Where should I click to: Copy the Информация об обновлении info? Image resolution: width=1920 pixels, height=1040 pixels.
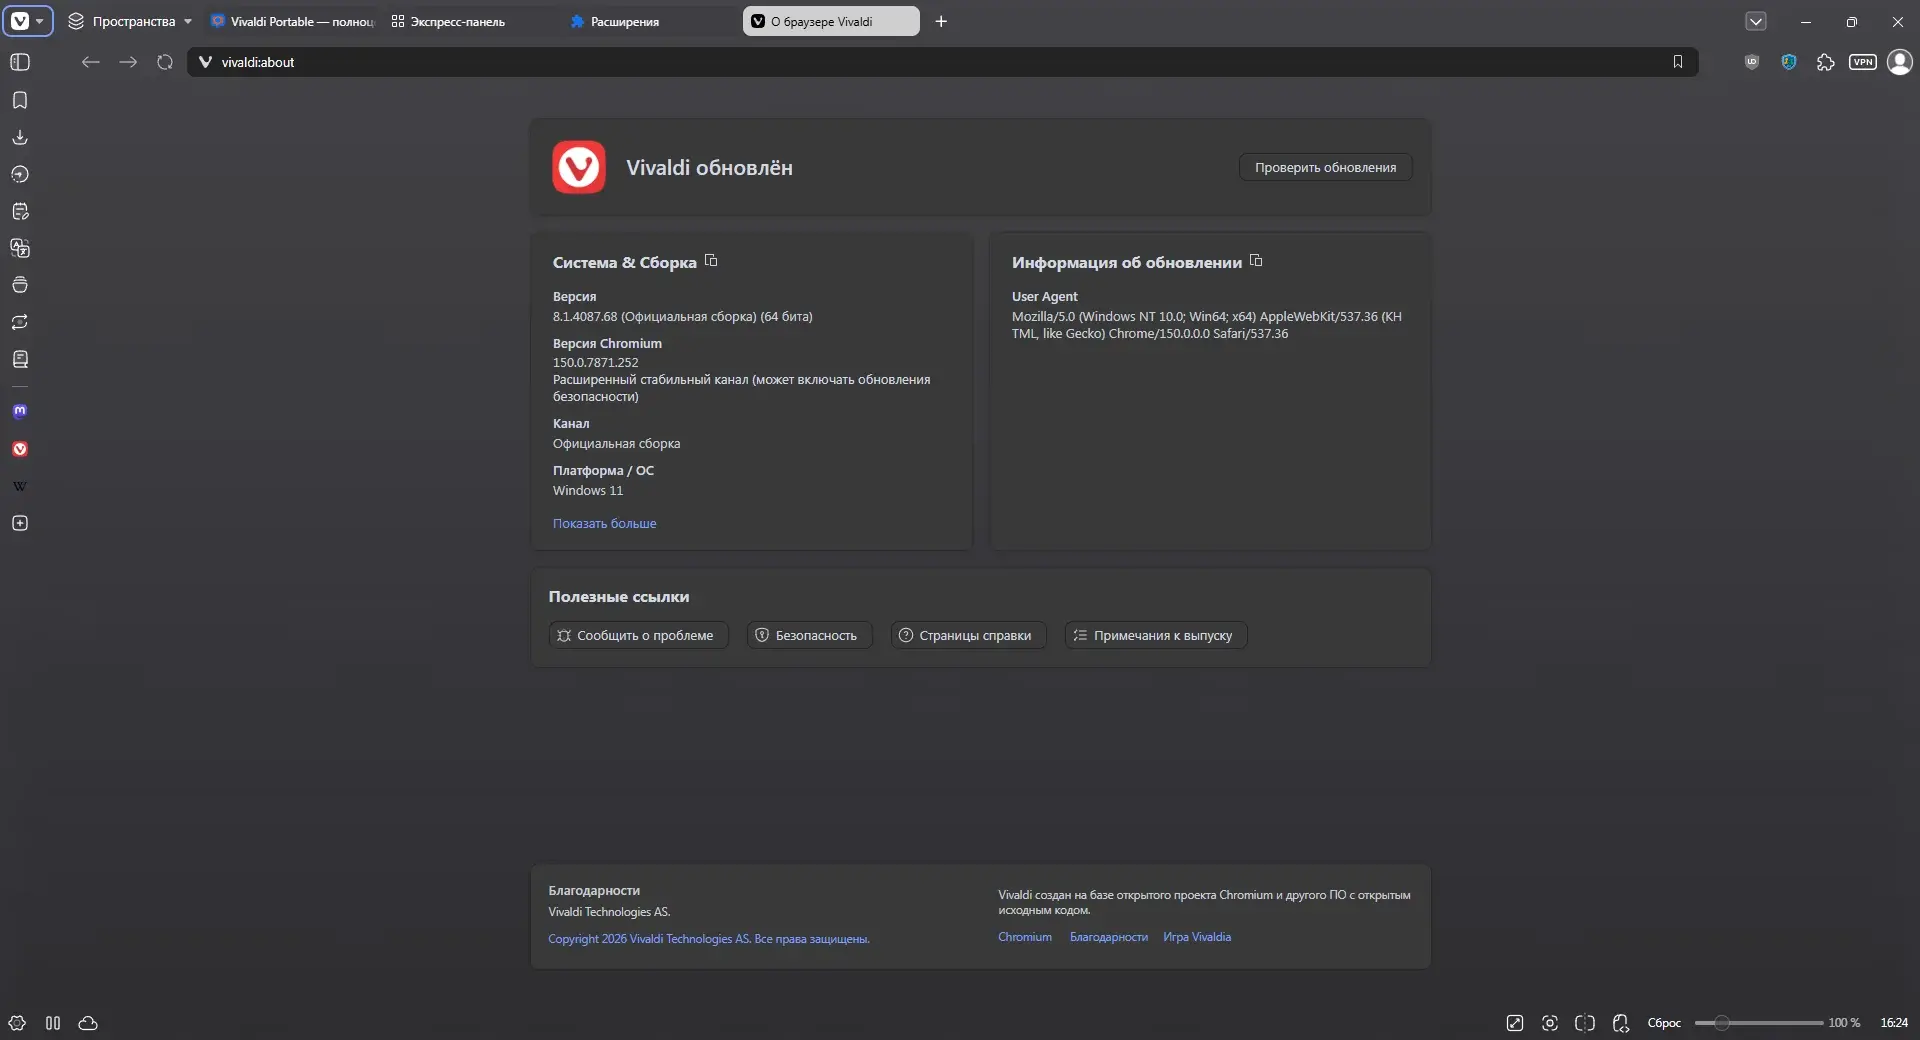pos(1256,261)
